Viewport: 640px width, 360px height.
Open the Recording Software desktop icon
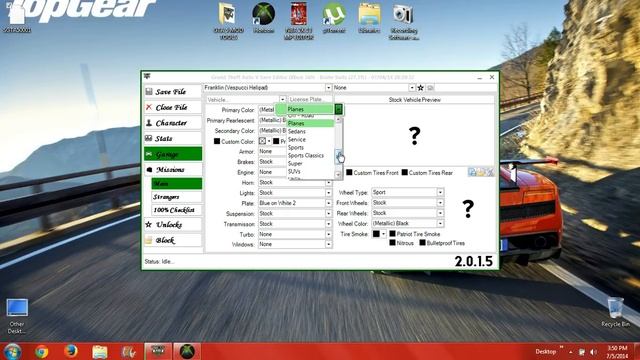coord(404,21)
